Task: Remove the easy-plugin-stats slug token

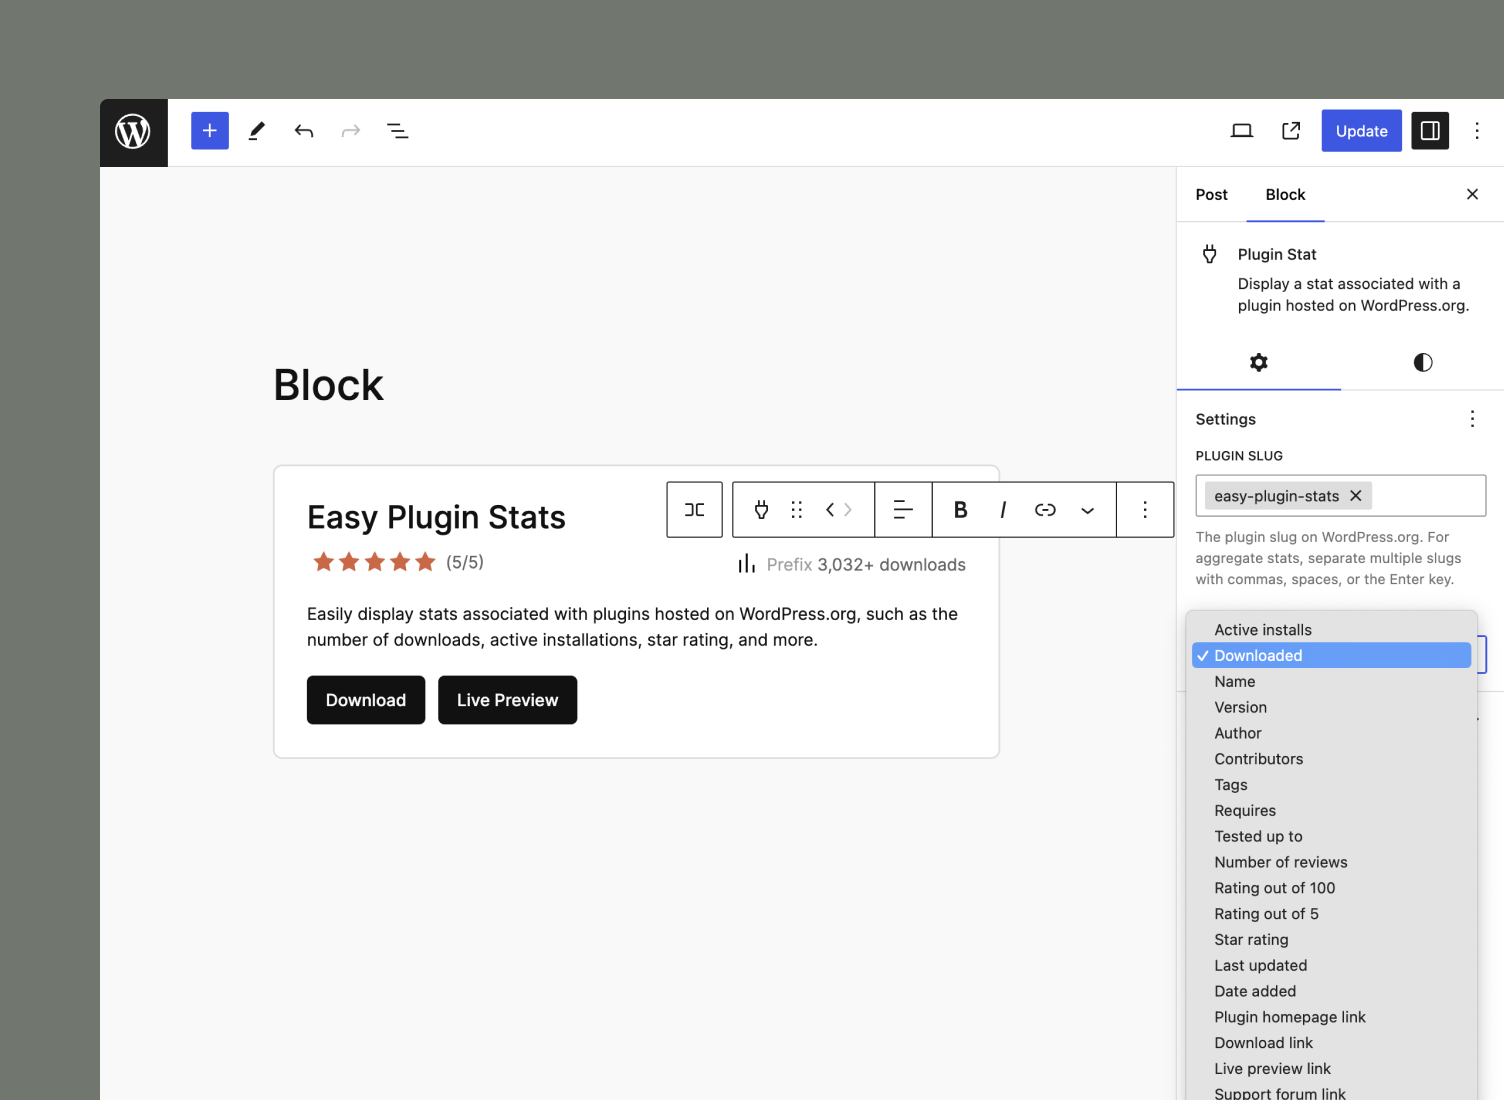Action: (x=1356, y=496)
